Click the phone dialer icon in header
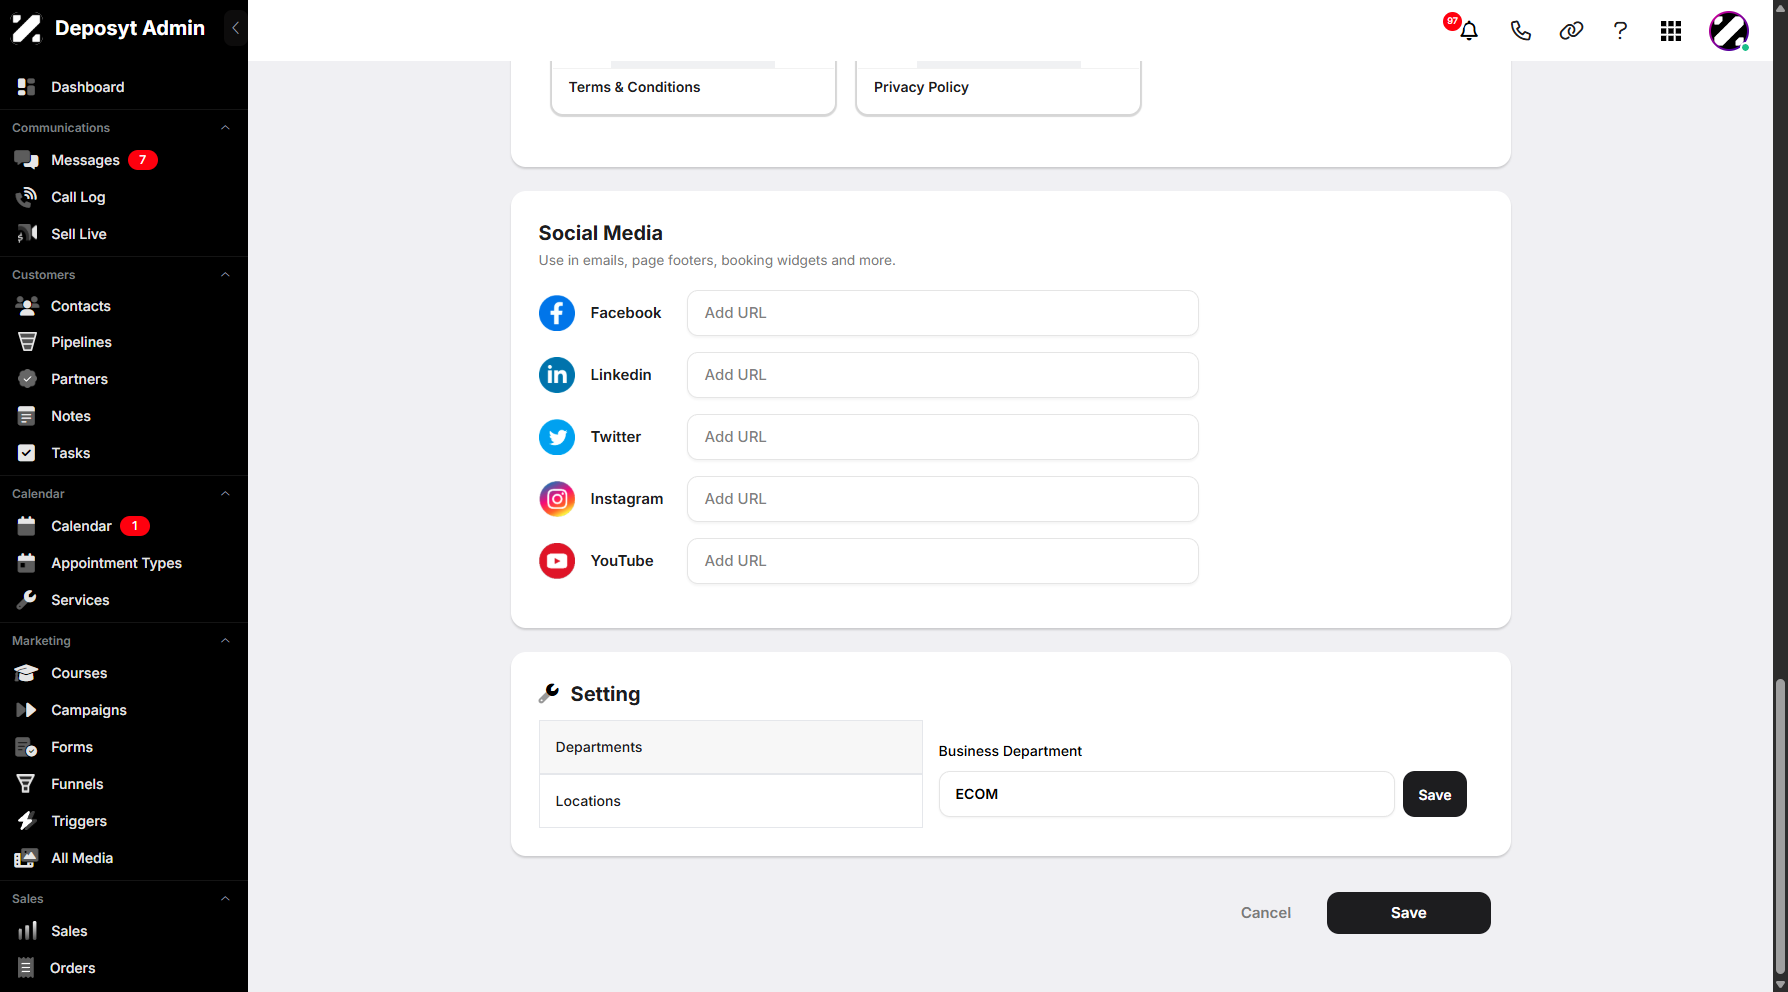The width and height of the screenshot is (1788, 992). pyautogui.click(x=1520, y=31)
